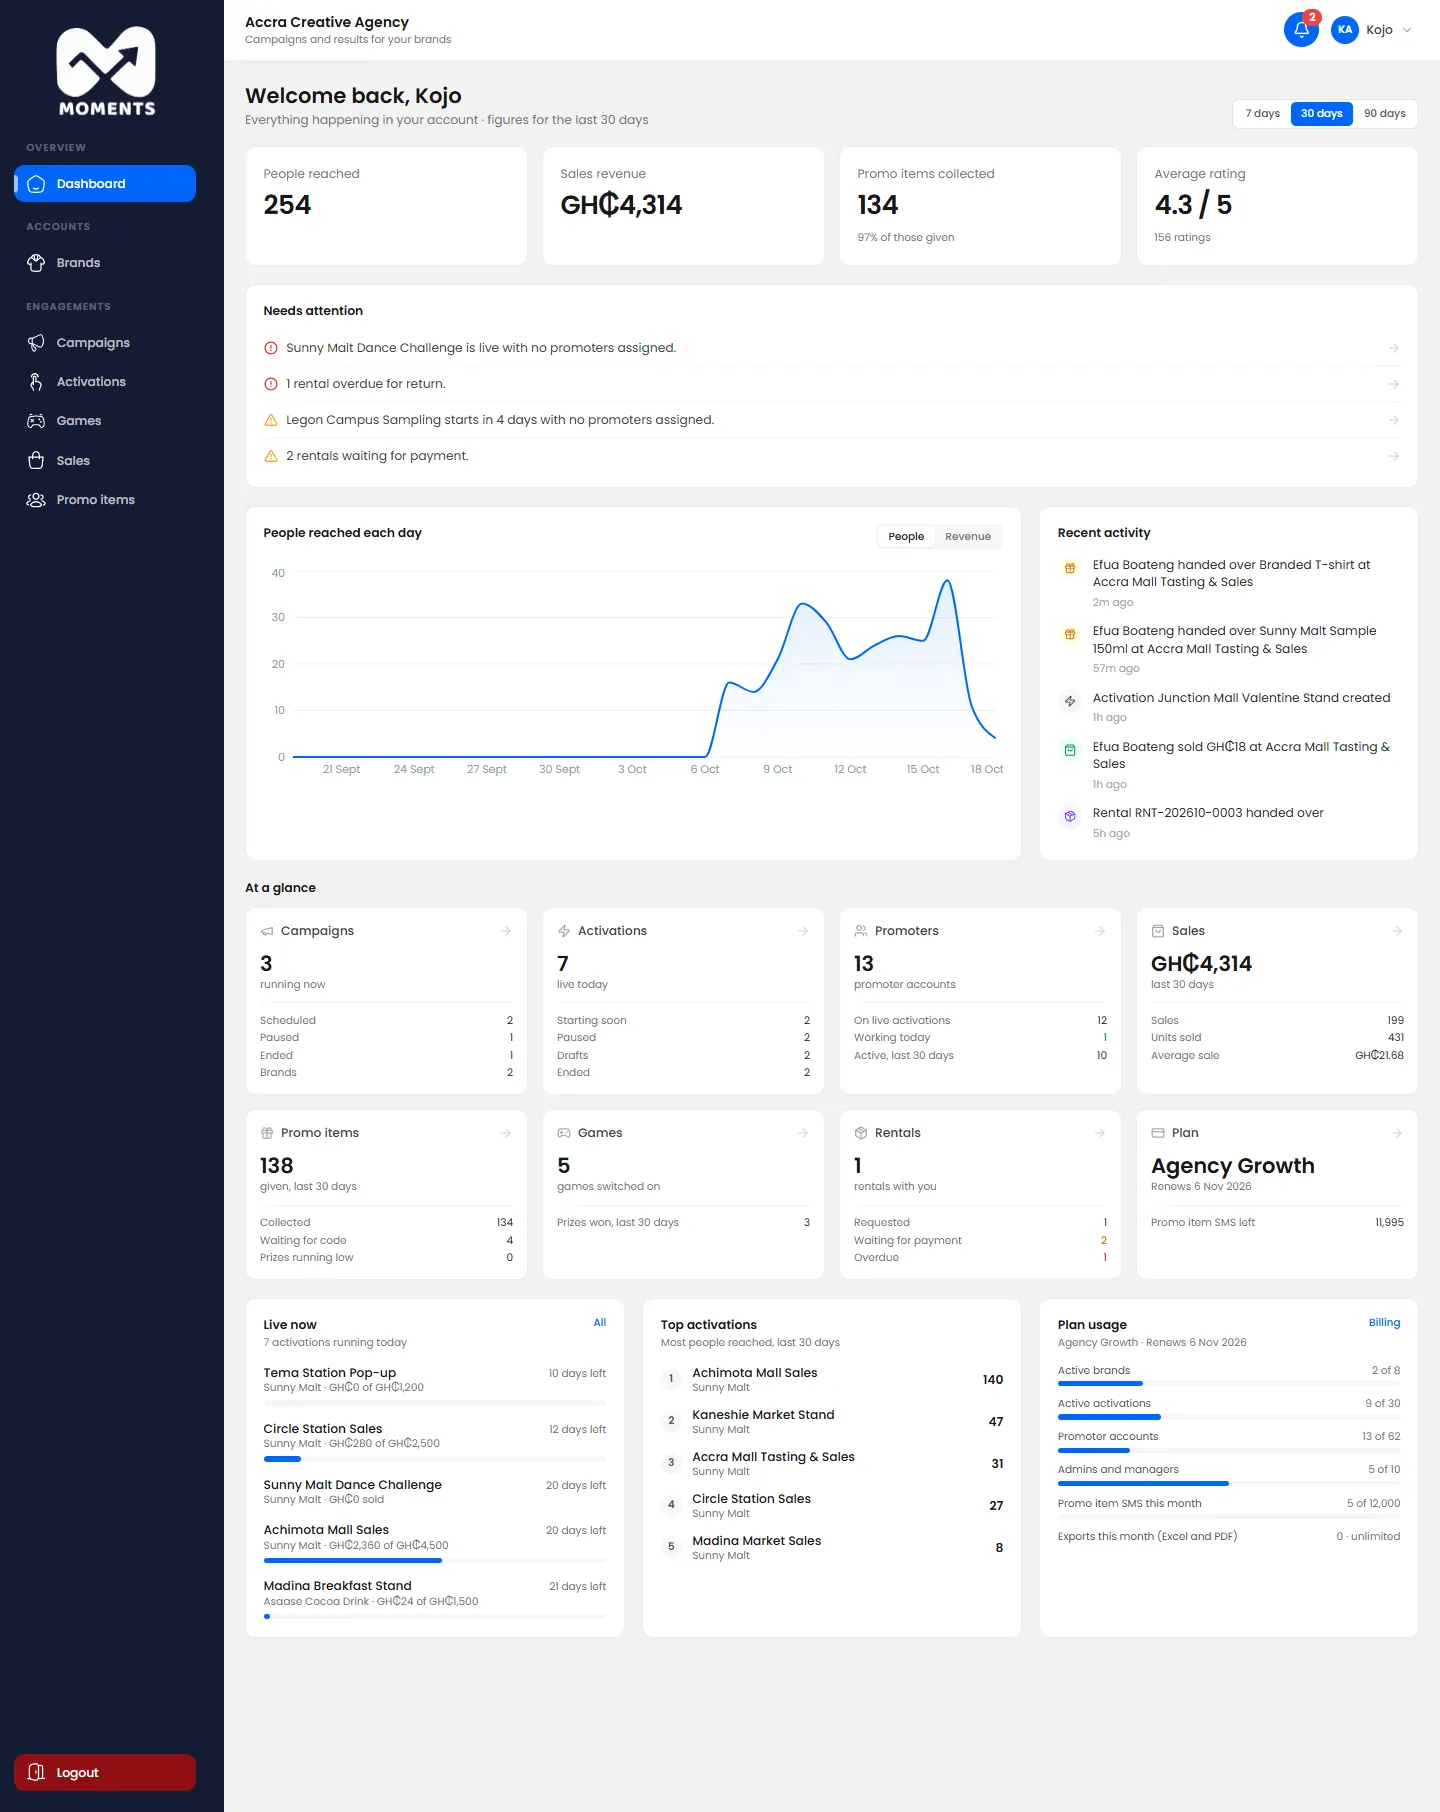The image size is (1440, 1812).
Task: Select the 7 days range
Action: click(1262, 113)
